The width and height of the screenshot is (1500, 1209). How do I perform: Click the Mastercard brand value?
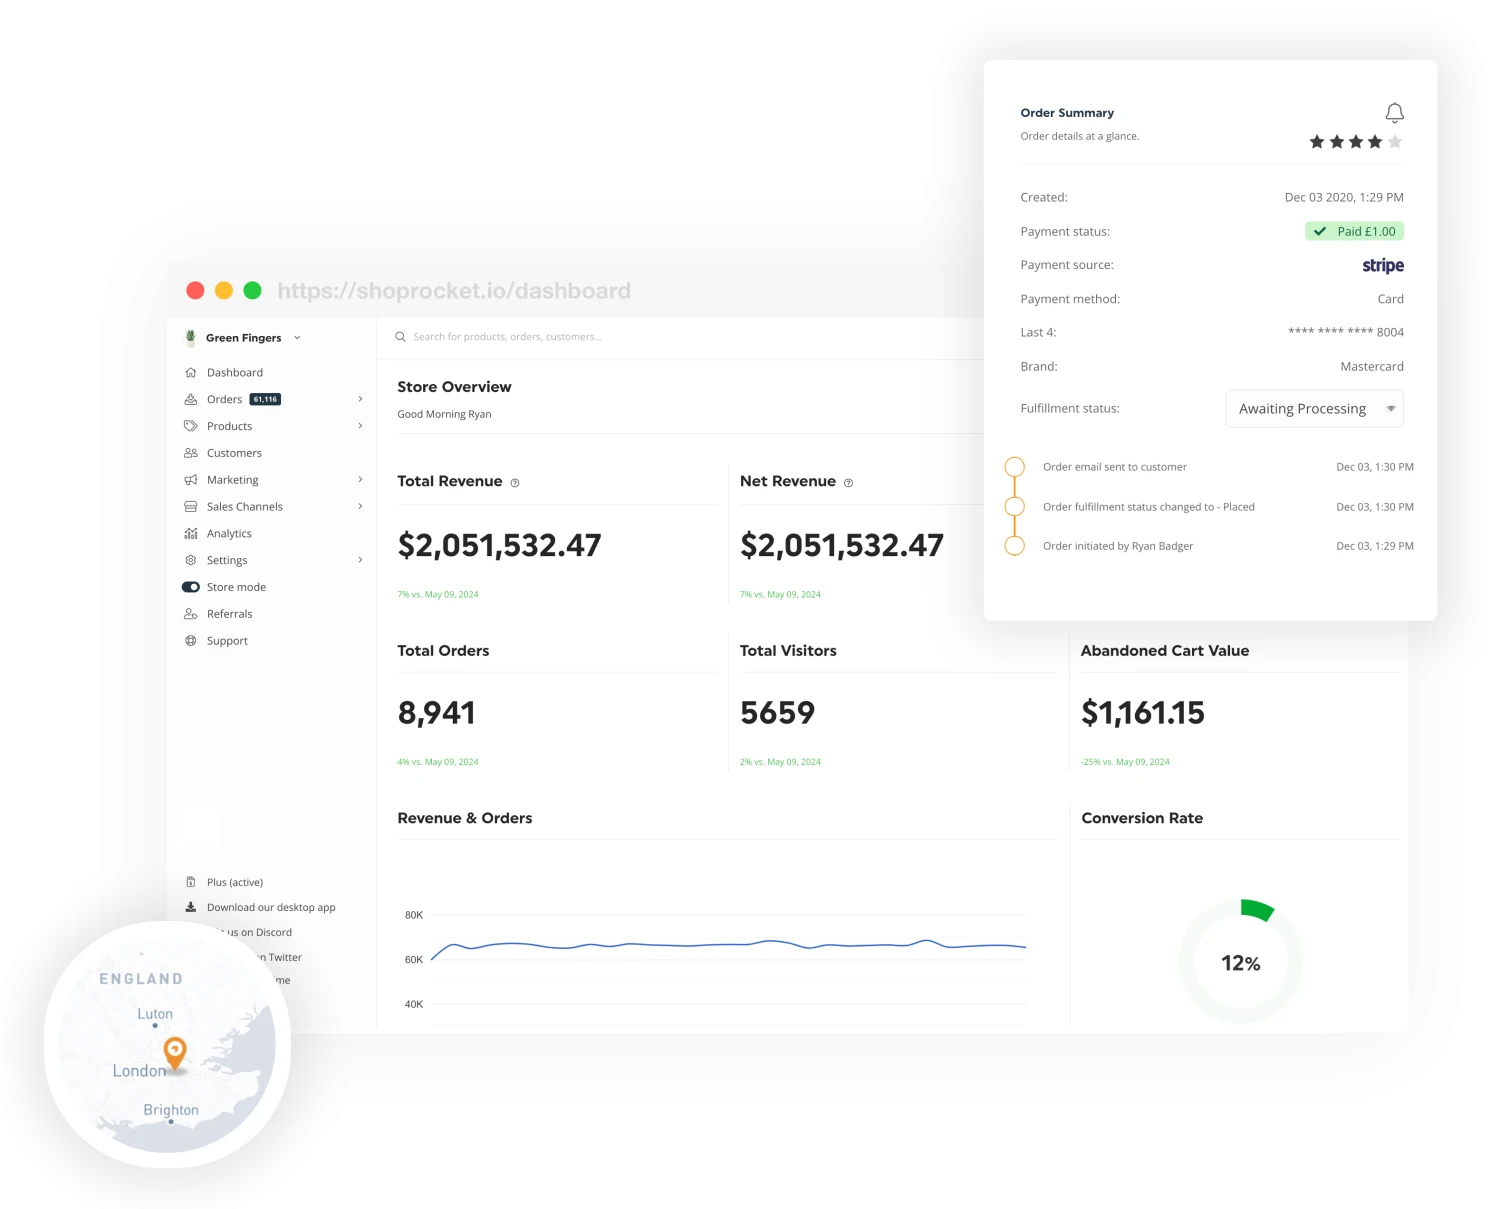[1372, 367]
